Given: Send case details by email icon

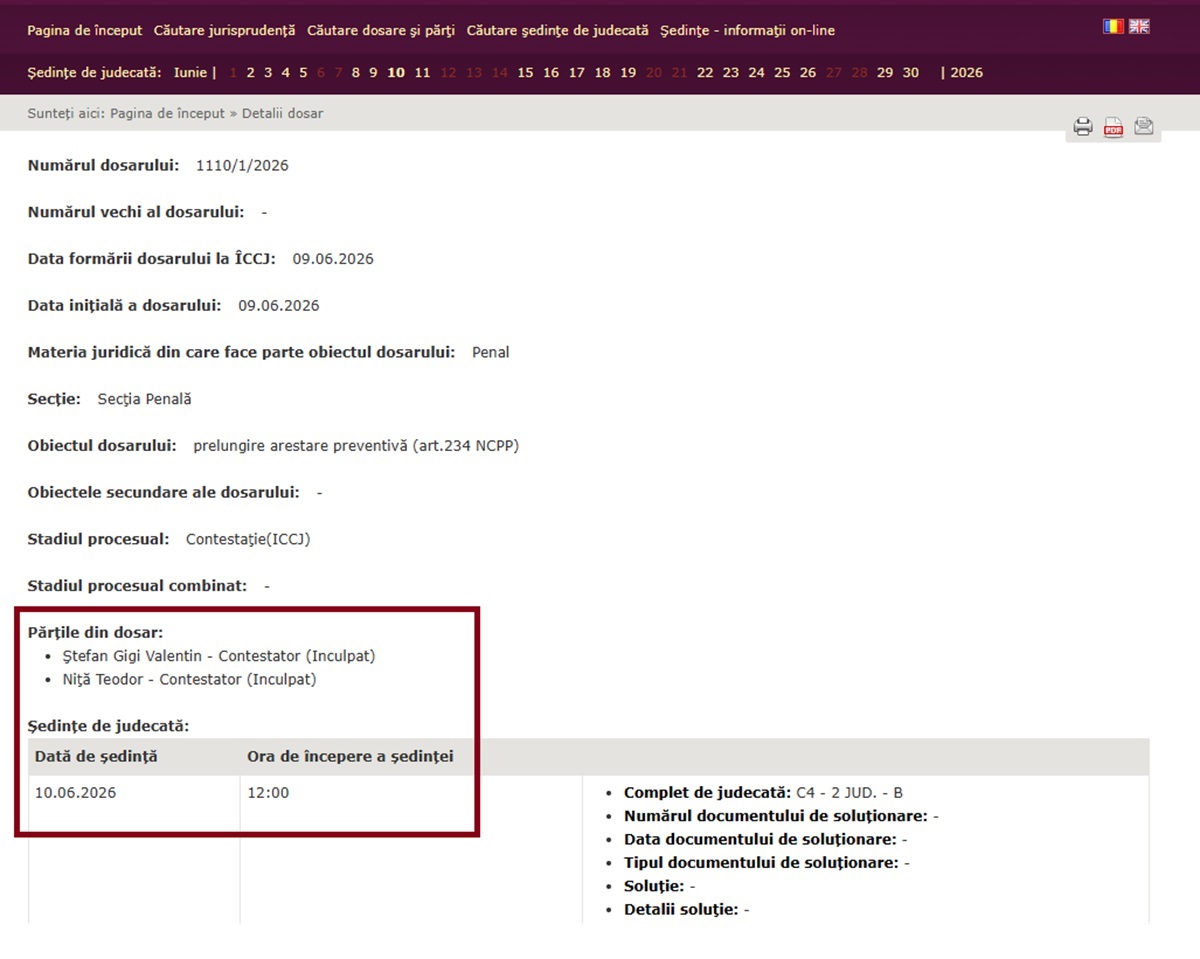Looking at the screenshot, I should click(1144, 127).
